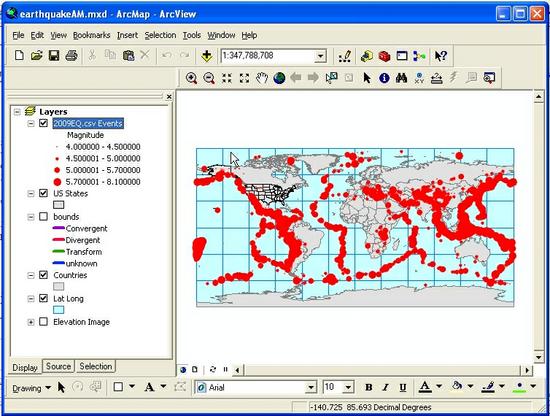Open the Bookmarks menu
This screenshot has height=416, width=550.
click(x=92, y=35)
